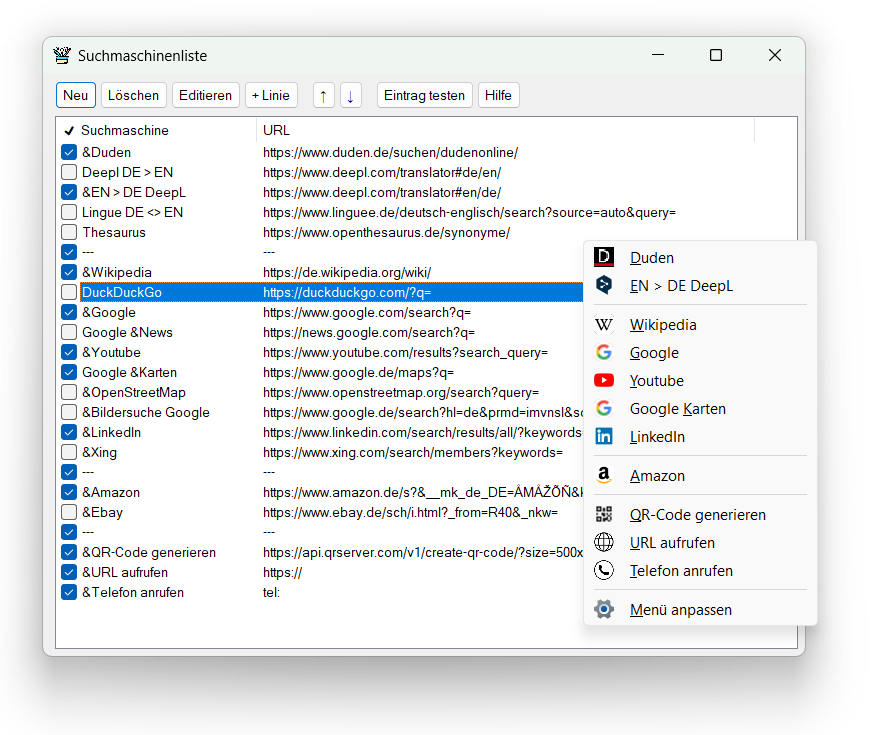Enable the &Ebay checkbox

click(x=69, y=512)
